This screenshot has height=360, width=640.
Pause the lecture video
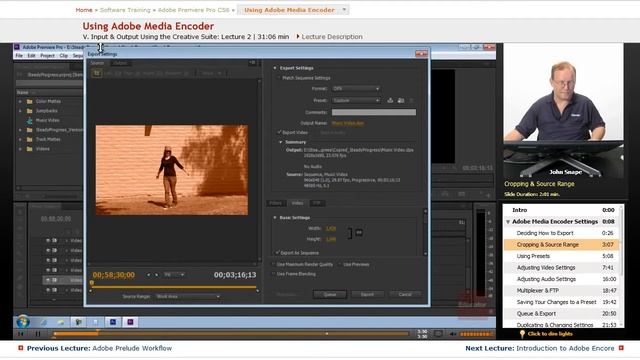(38, 334)
